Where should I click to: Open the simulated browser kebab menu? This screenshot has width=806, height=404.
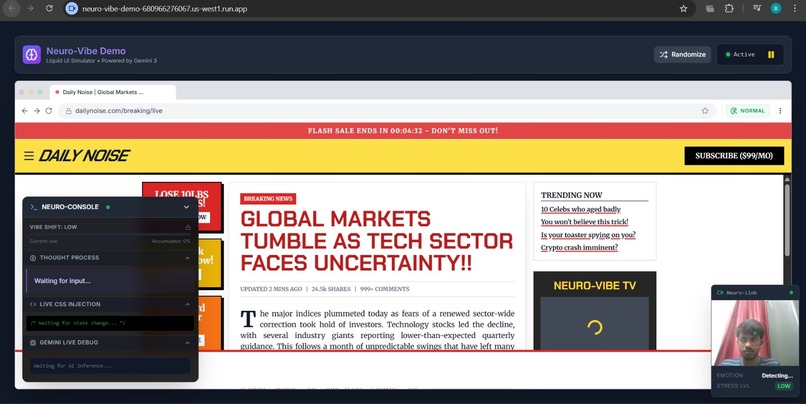pyautogui.click(x=780, y=111)
